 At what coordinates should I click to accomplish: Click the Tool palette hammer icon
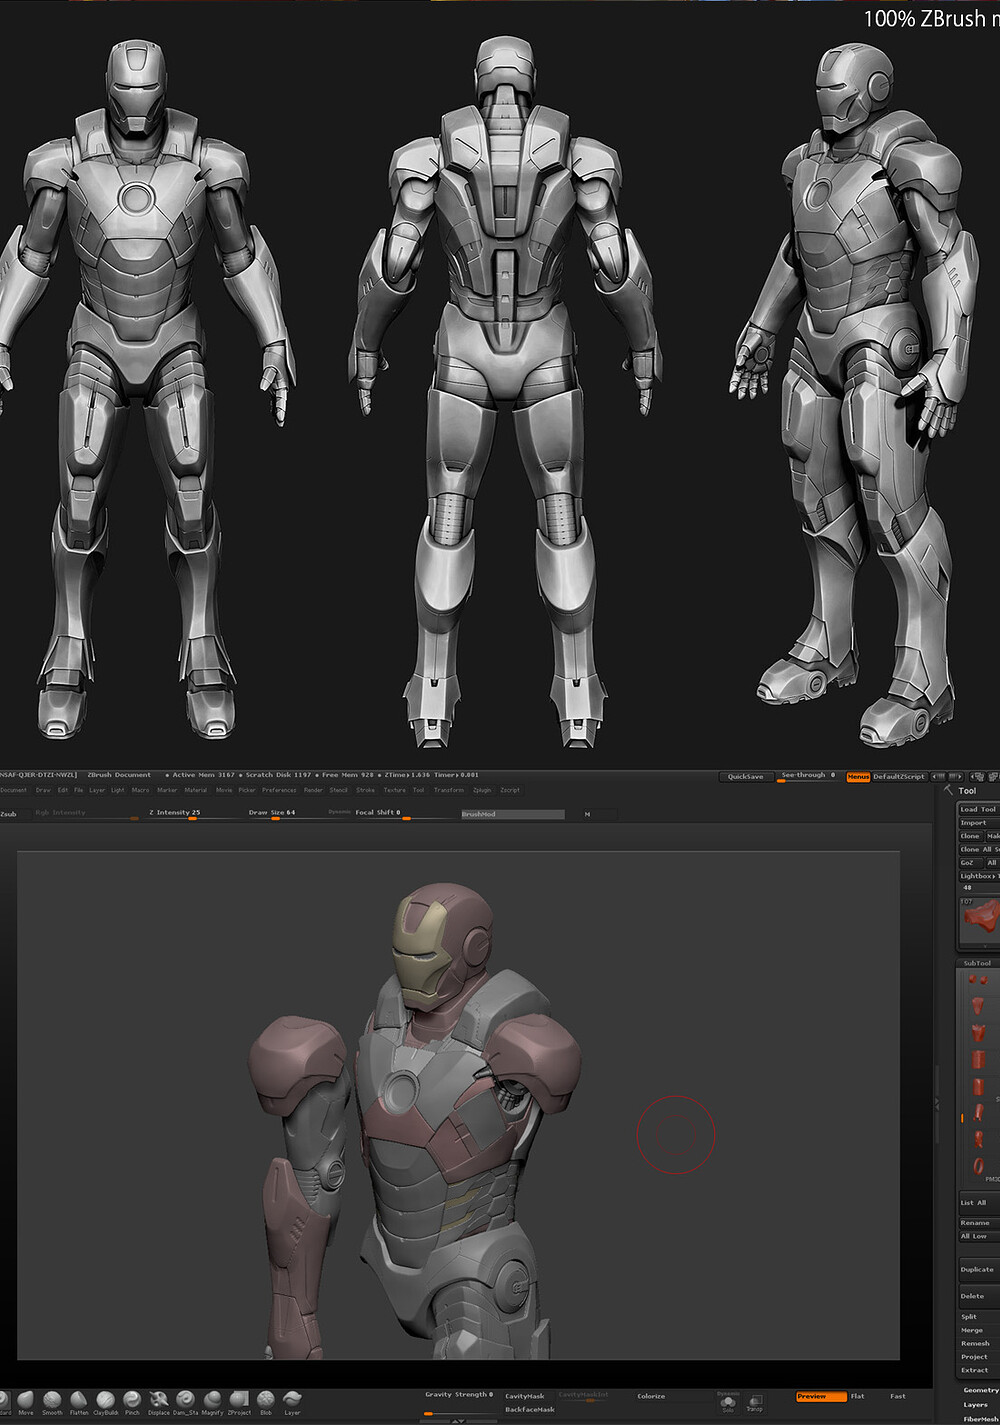click(948, 790)
